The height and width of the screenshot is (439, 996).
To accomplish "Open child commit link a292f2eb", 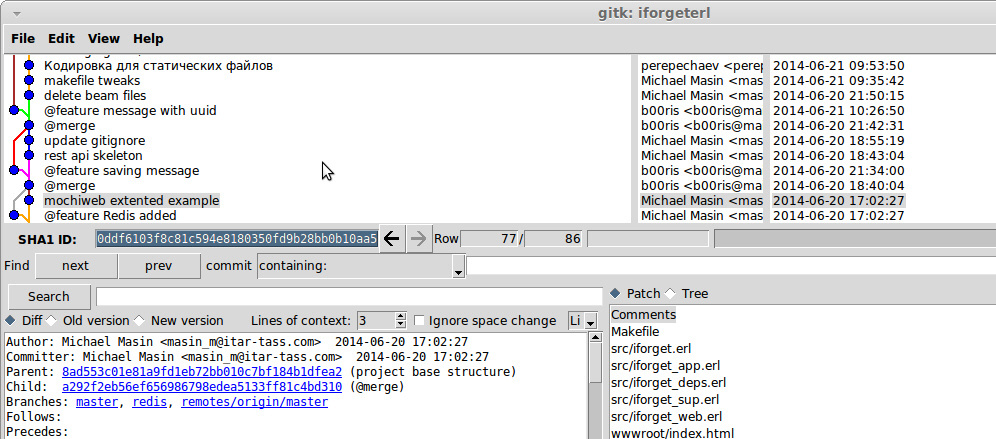I will click(x=201, y=387).
